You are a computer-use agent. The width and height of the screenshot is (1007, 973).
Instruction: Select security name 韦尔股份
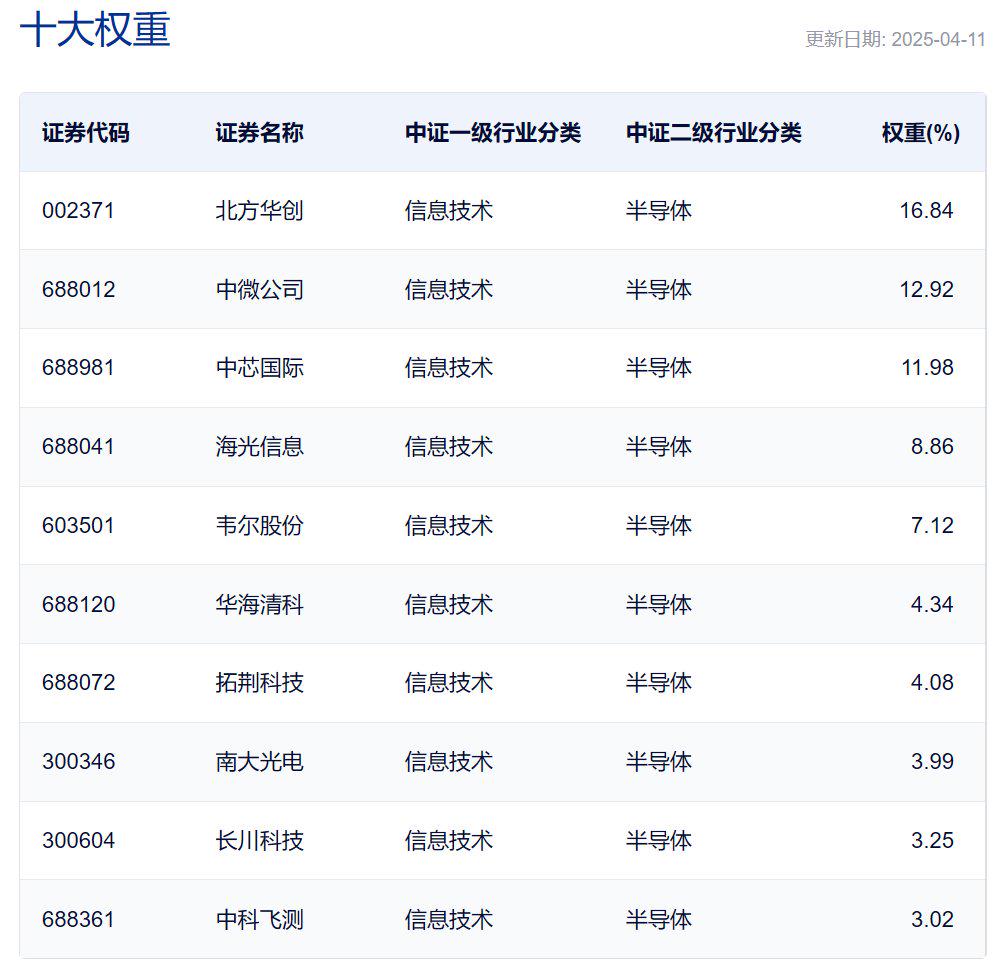259,526
